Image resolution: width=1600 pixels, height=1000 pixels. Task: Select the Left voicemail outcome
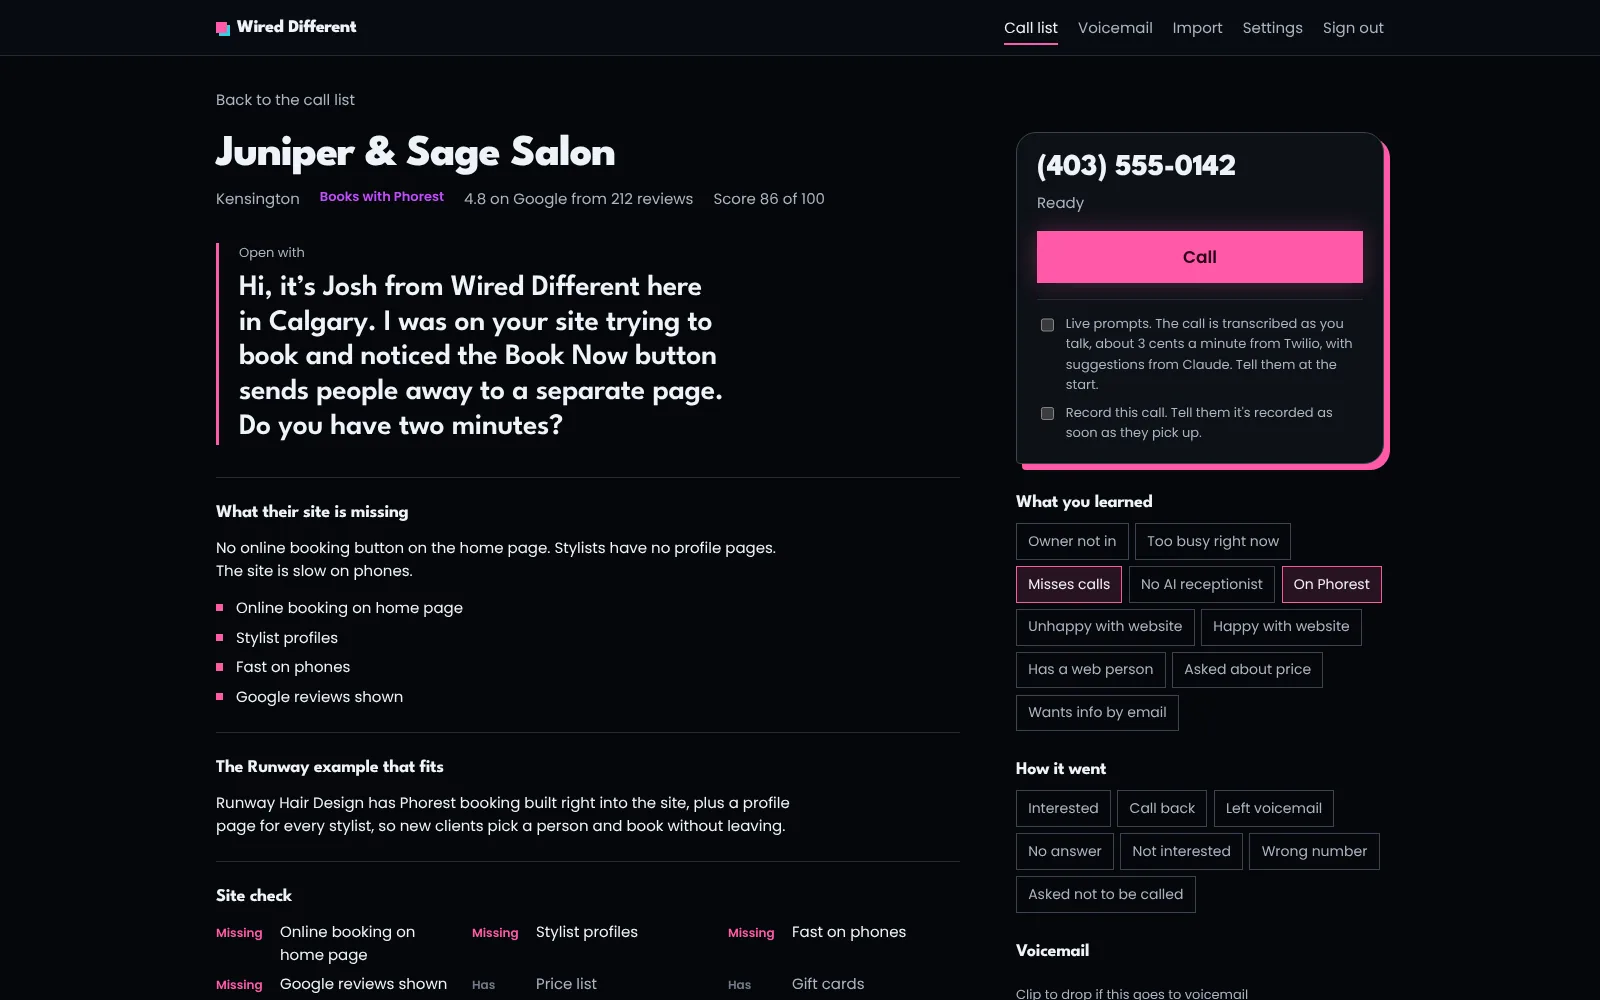pyautogui.click(x=1273, y=809)
